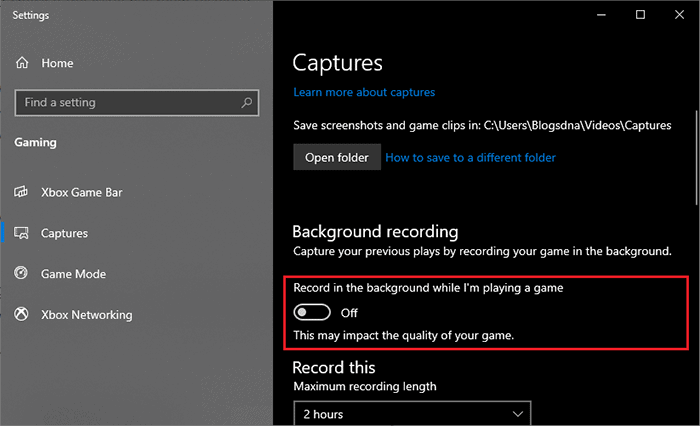The height and width of the screenshot is (426, 700).
Task: Open the Game Mode section
Action: (74, 274)
